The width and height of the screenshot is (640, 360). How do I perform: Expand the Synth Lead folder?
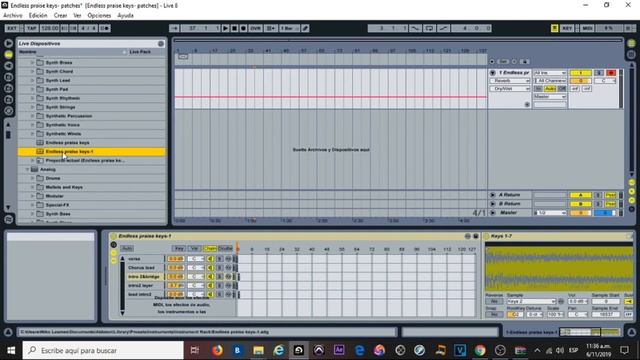32,80
